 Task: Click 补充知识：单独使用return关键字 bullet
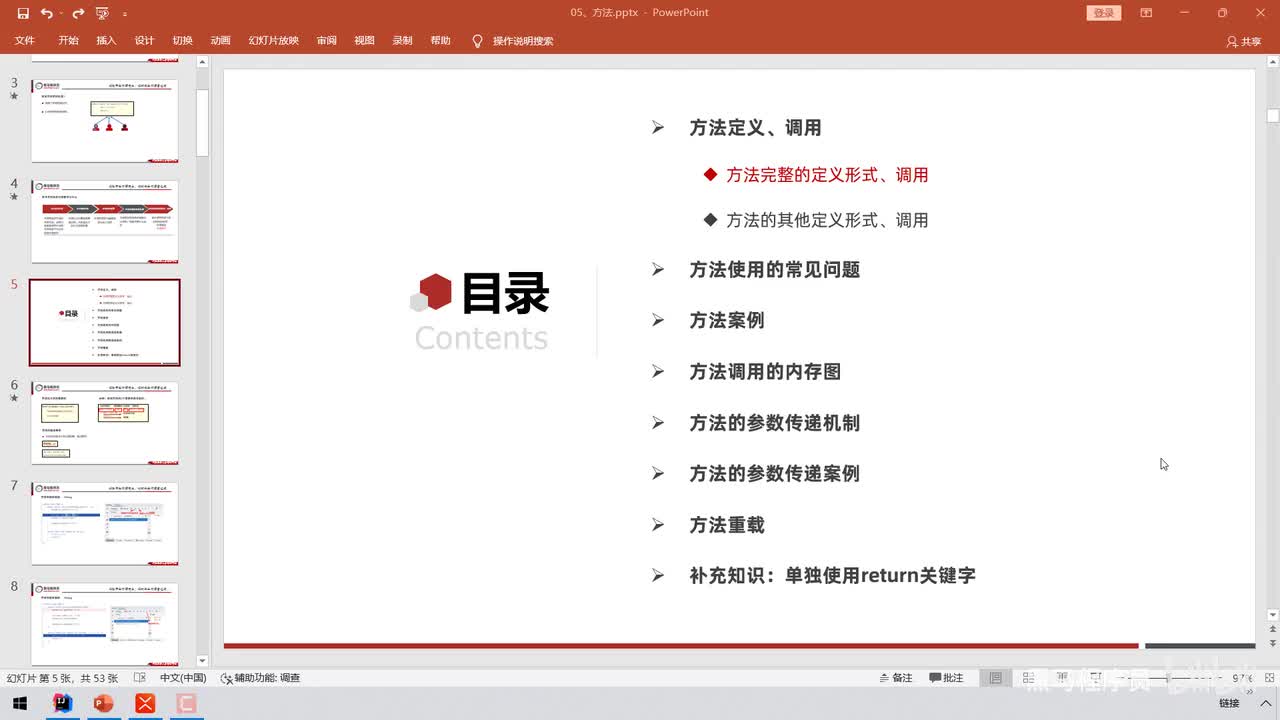832,576
